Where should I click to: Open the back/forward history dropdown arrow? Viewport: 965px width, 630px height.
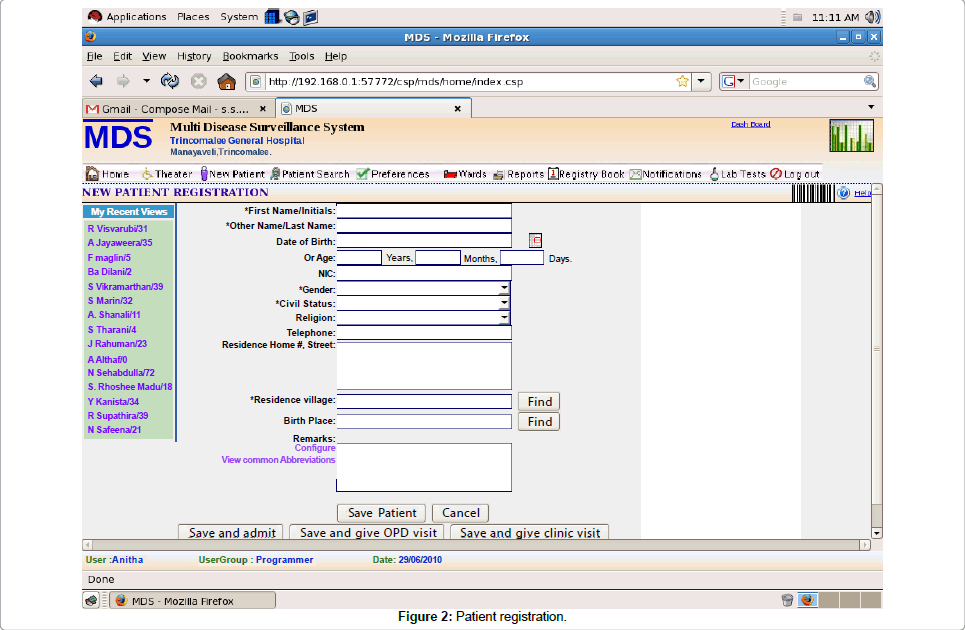tap(146, 81)
